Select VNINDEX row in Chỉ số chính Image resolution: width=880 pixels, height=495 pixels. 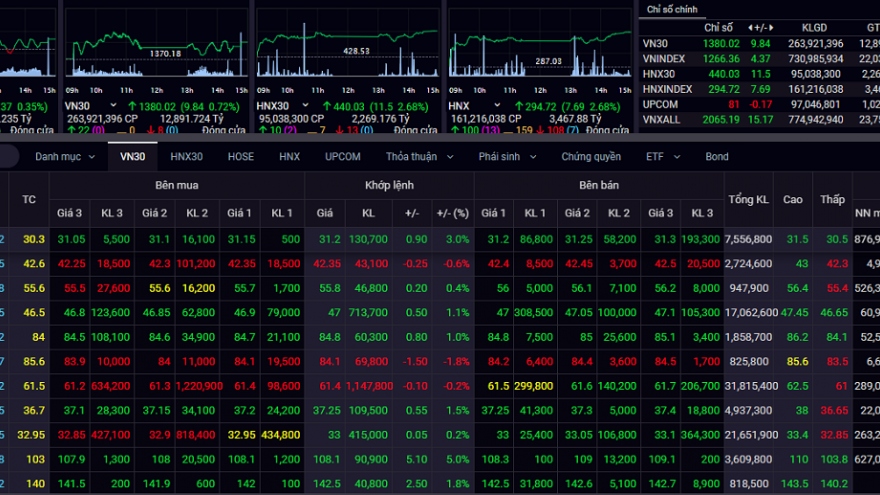[x=759, y=58]
